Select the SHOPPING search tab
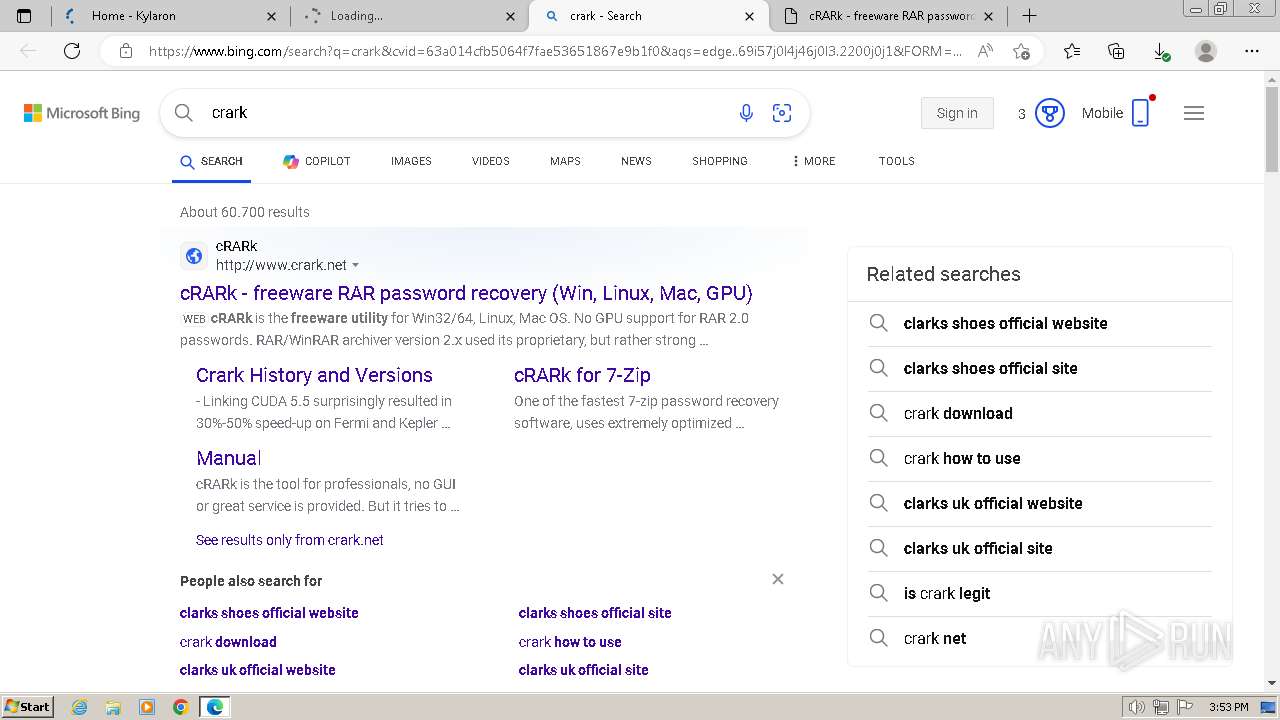The width and height of the screenshot is (1280, 720). click(720, 161)
